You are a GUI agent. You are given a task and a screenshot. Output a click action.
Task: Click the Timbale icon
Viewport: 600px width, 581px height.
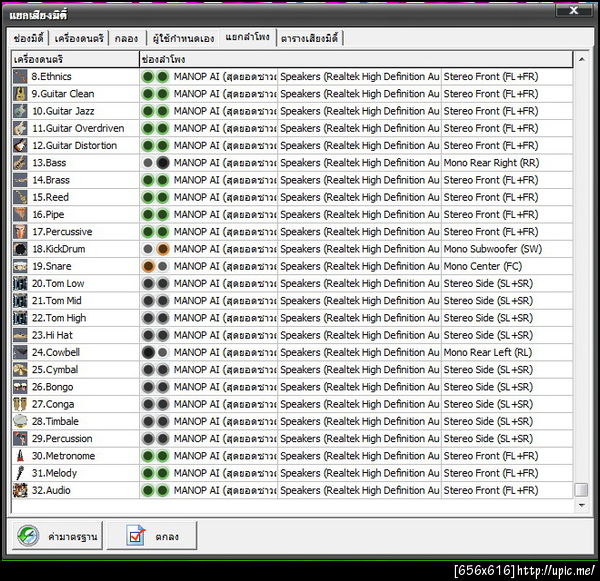20,421
